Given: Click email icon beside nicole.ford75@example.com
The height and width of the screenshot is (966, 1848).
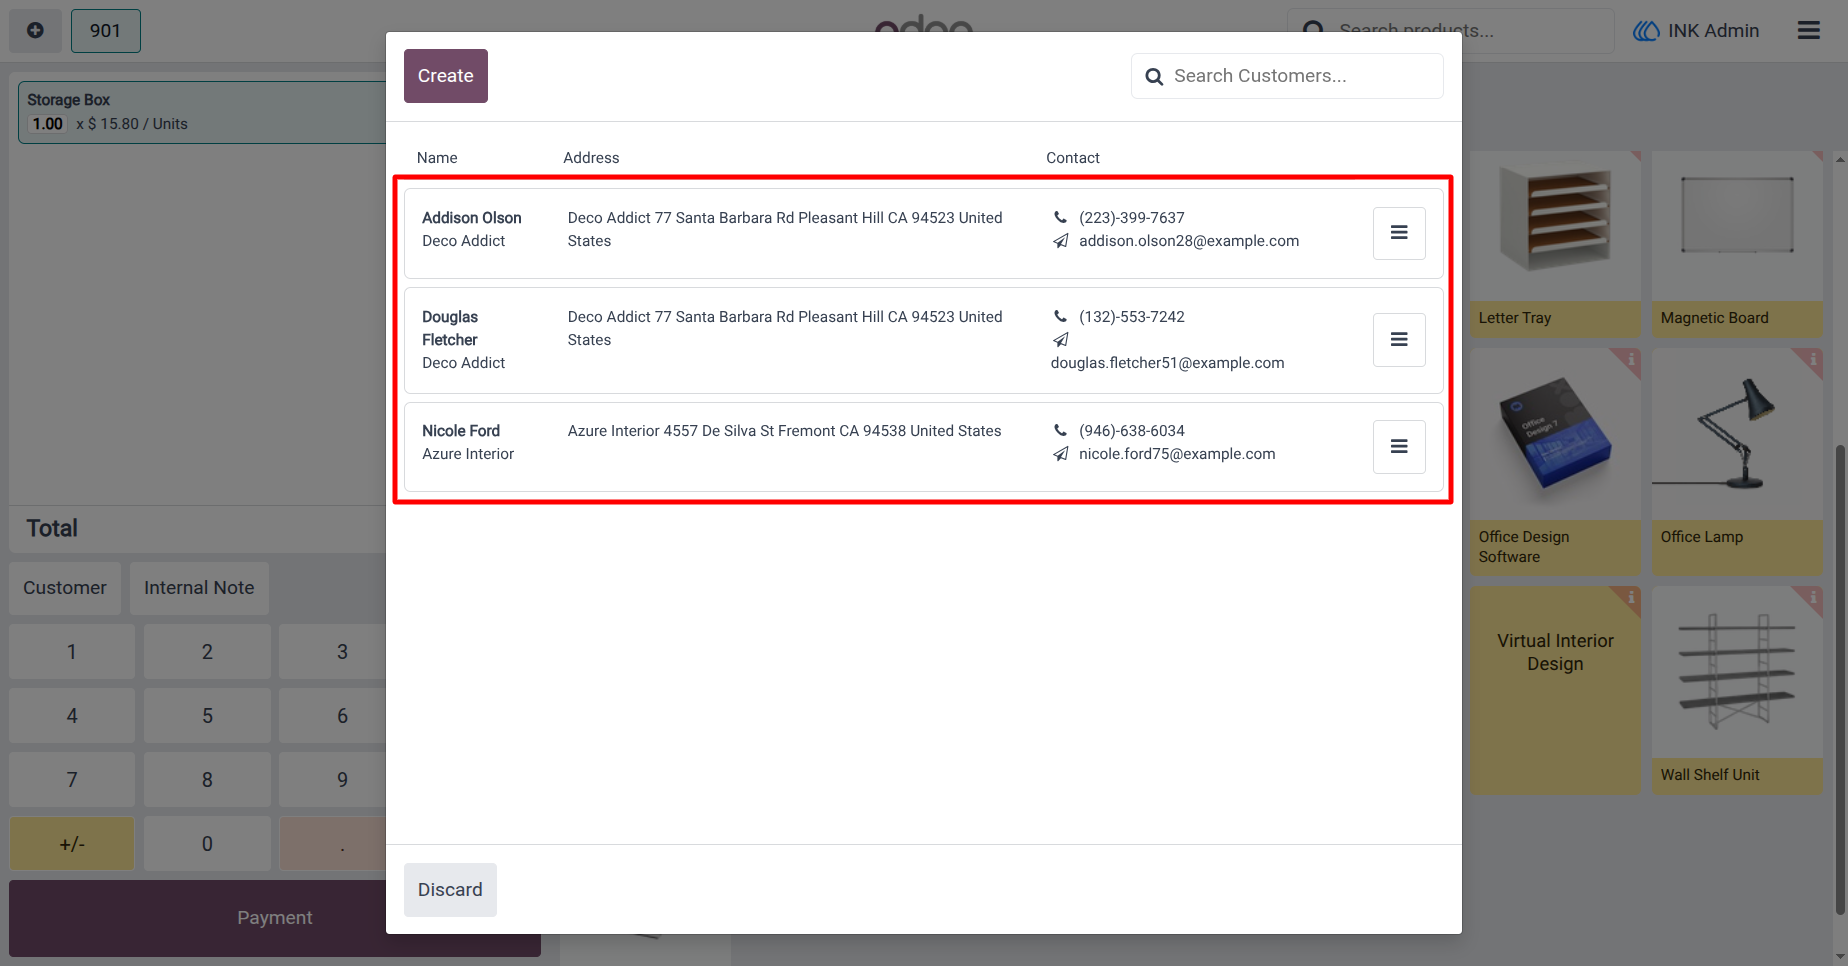Looking at the screenshot, I should coord(1061,454).
